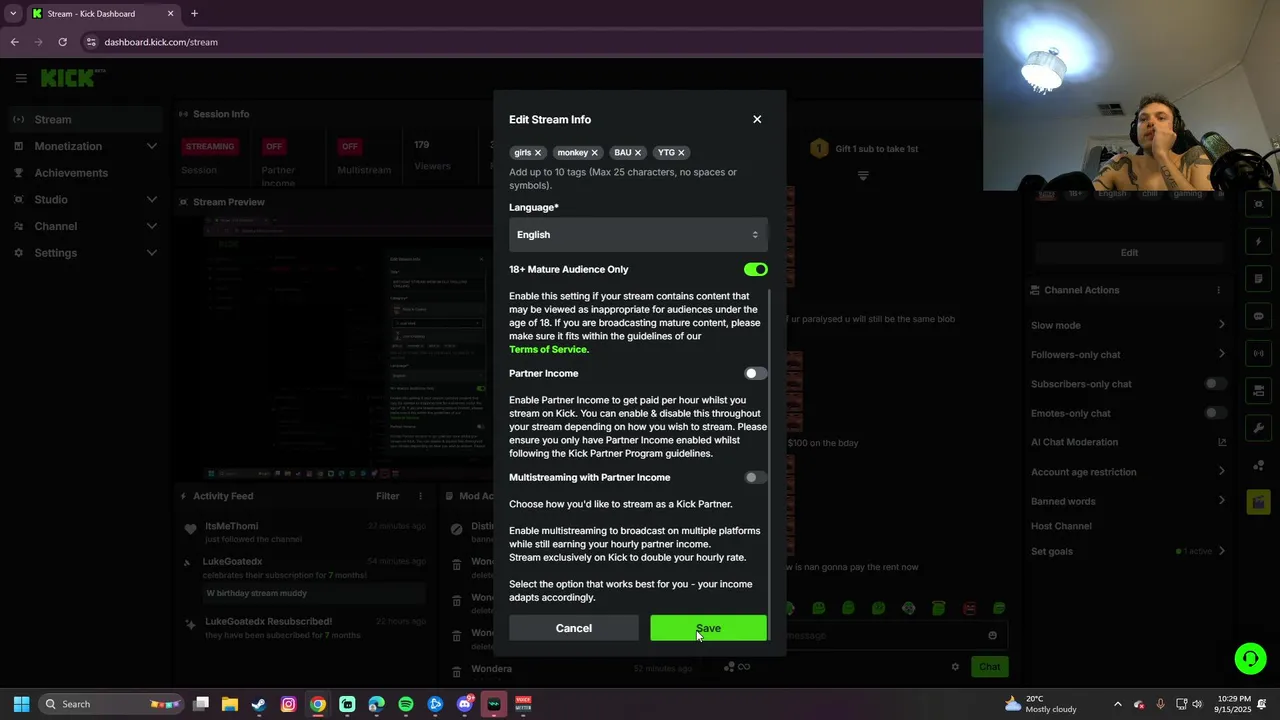Open Set goals panel
Viewport: 1280px width, 720px height.
coord(1128,551)
